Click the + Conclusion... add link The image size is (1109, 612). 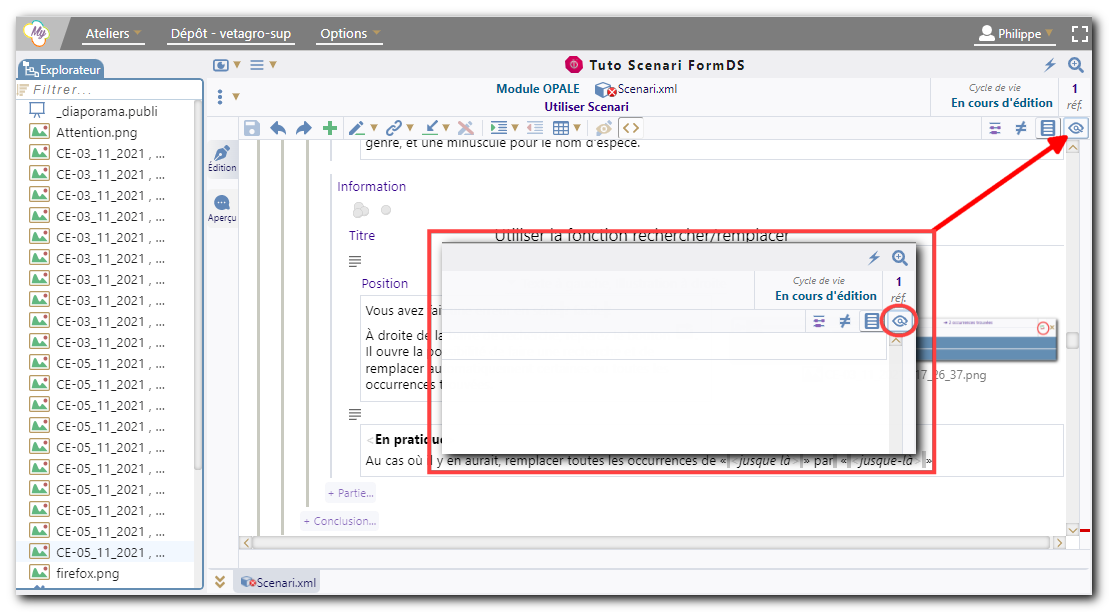coord(339,521)
